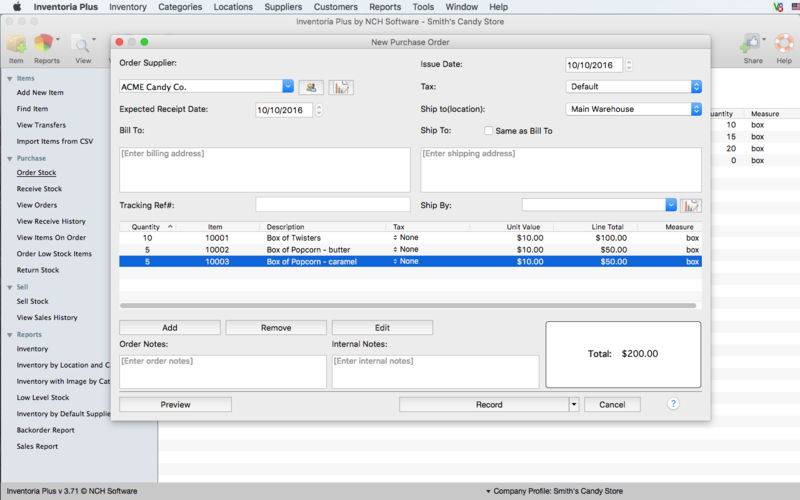
Task: Open the Ship By dropdown
Action: 671,205
